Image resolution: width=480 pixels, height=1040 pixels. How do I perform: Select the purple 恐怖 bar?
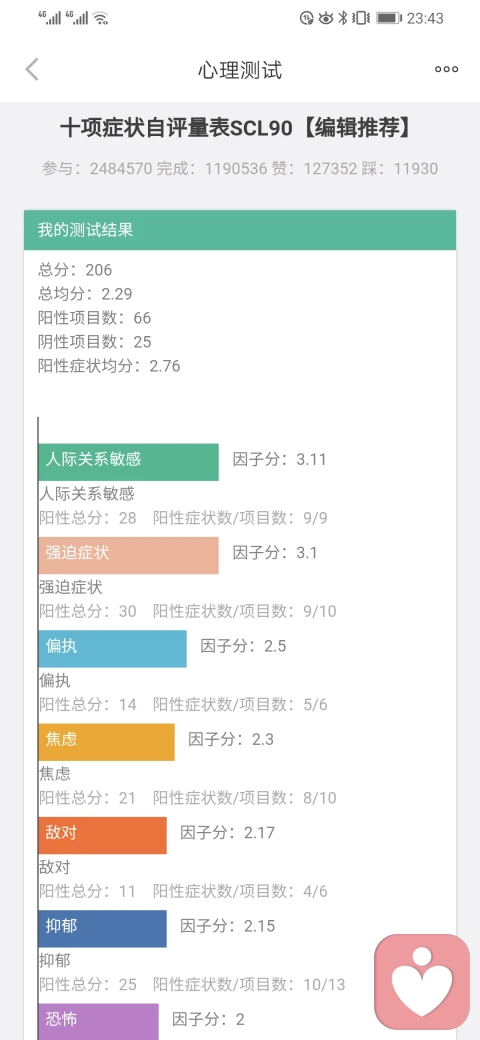coord(99,1021)
